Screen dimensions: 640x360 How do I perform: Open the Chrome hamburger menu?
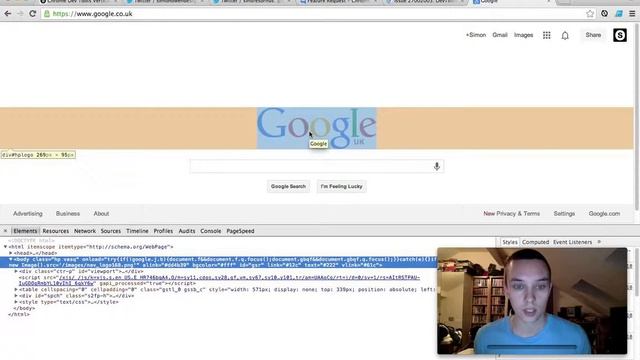[x=632, y=13]
